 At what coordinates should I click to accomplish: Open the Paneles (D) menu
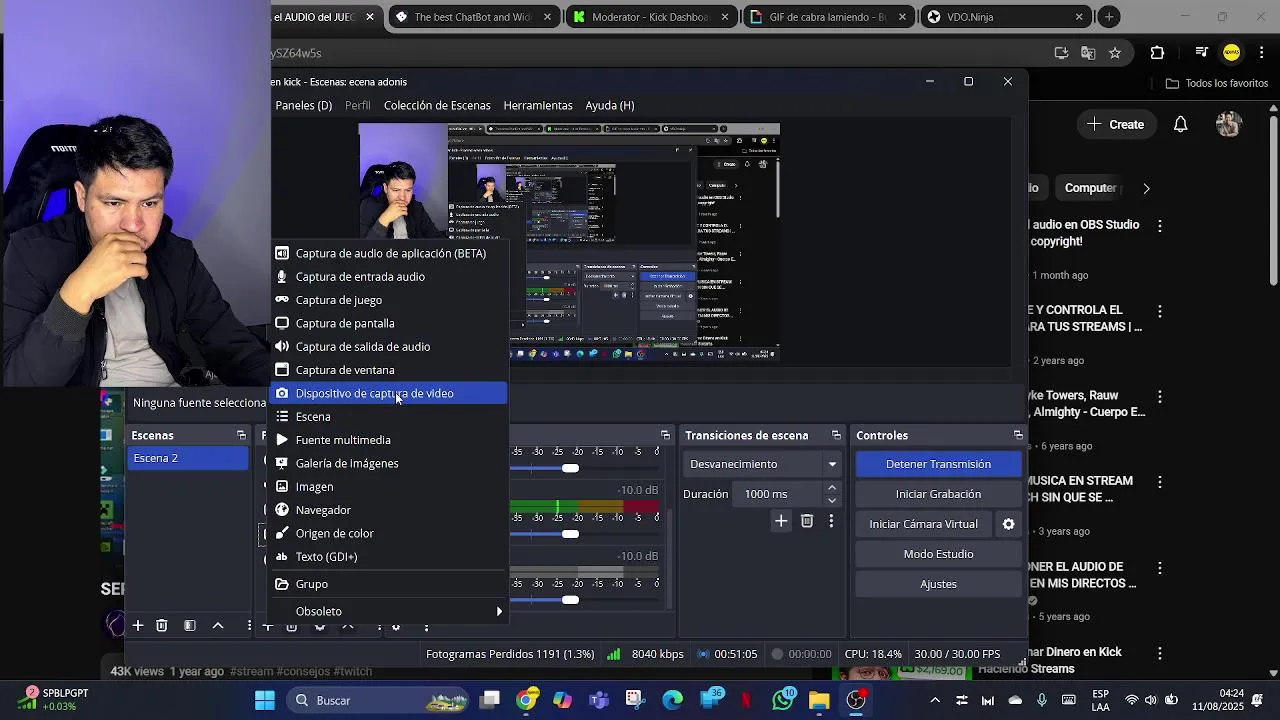click(304, 105)
